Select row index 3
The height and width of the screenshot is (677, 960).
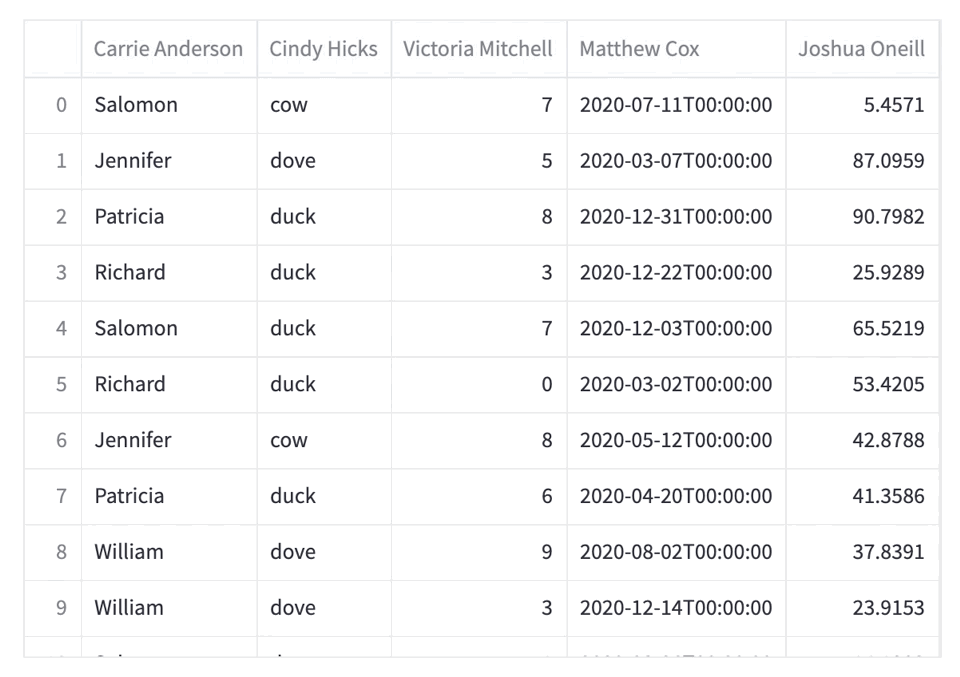tap(53, 273)
